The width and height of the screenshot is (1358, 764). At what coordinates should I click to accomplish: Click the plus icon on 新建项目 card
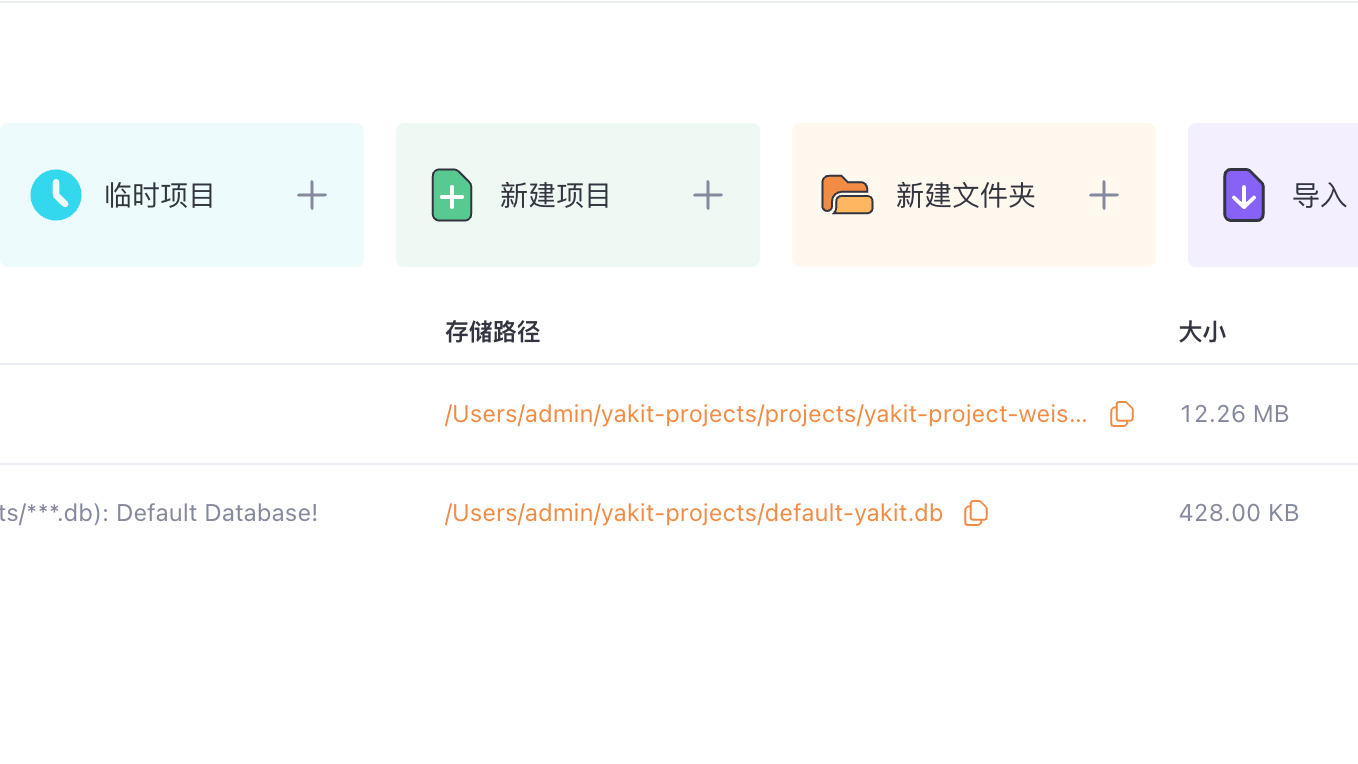707,195
